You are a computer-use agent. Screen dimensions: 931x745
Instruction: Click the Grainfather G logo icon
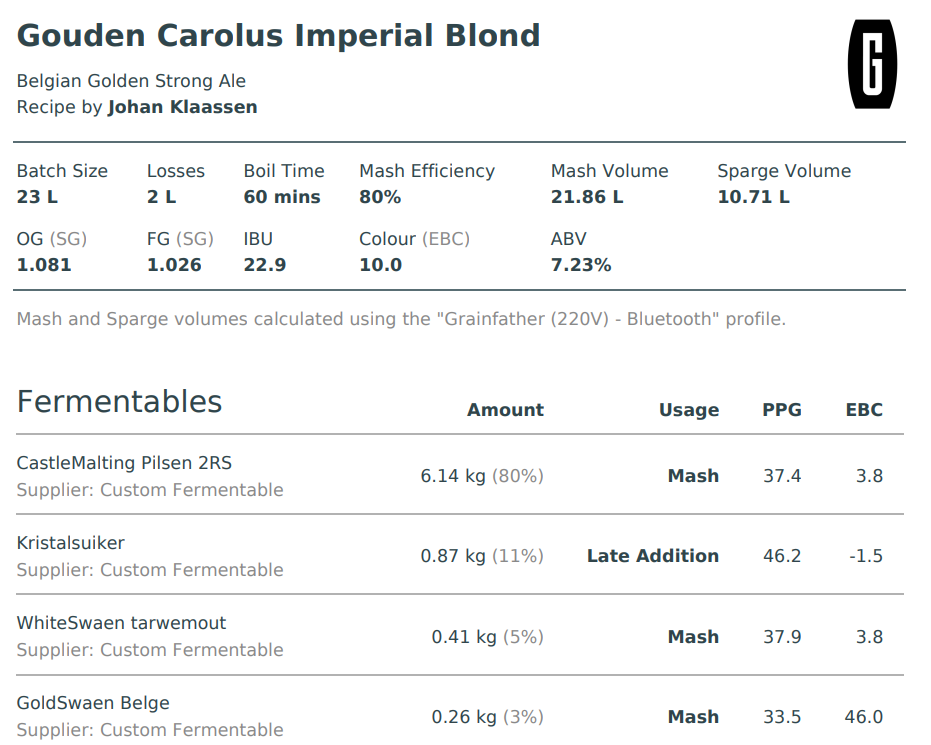[x=872, y=64]
